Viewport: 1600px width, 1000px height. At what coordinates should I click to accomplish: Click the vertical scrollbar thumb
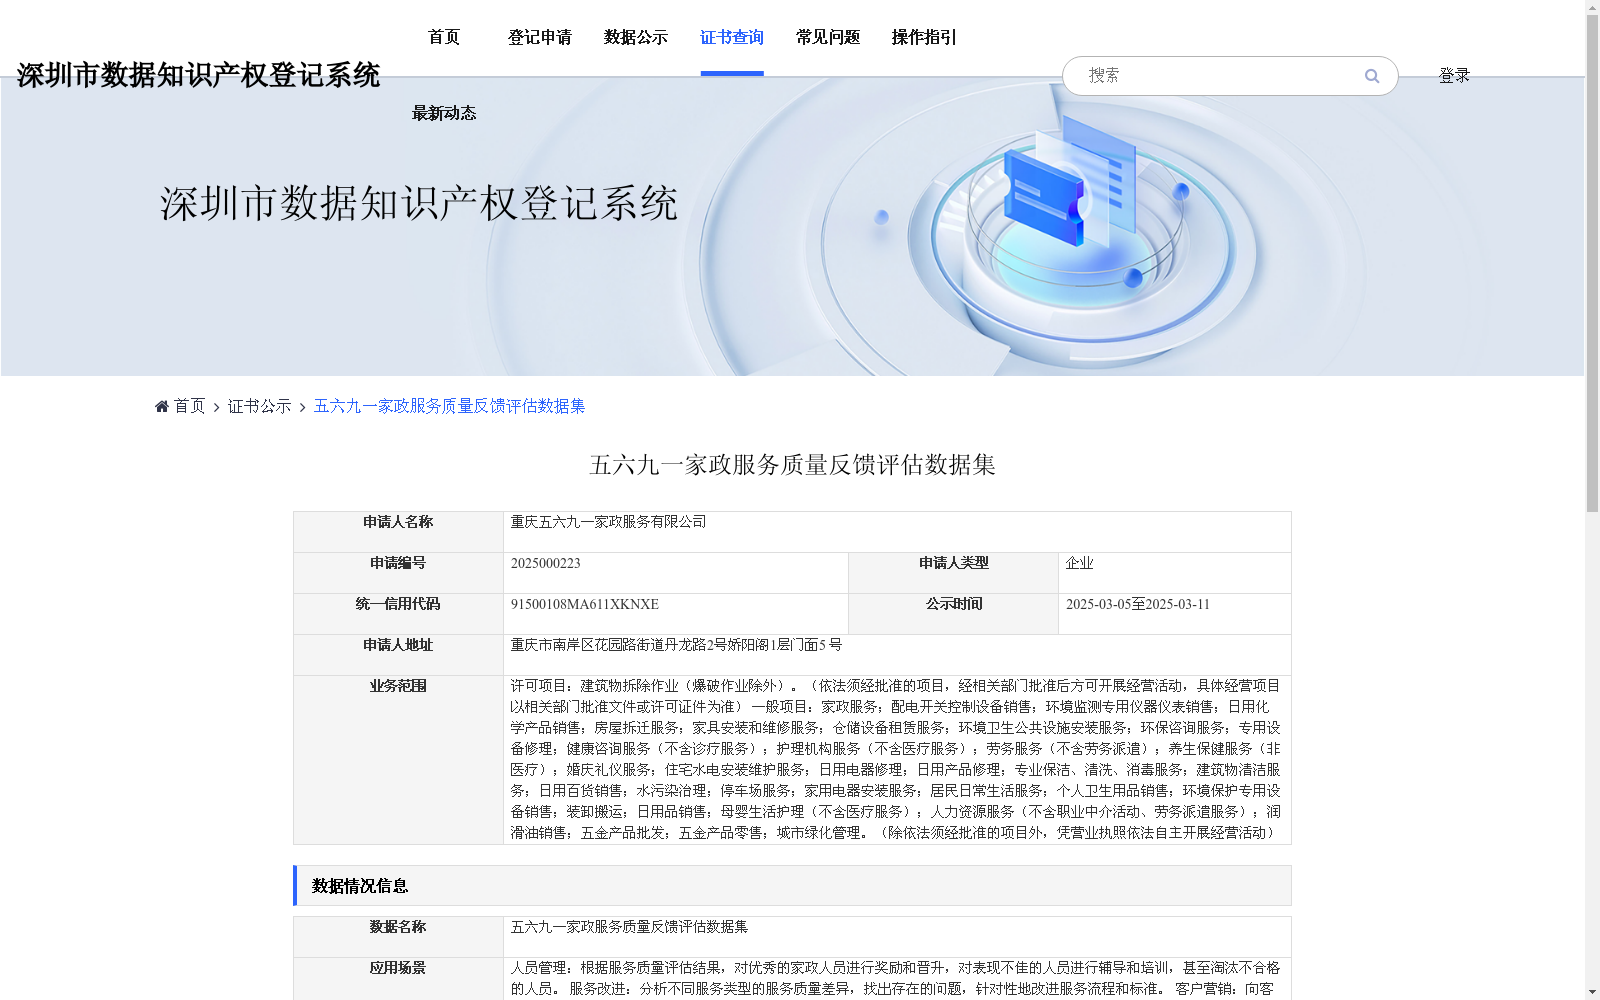[x=1592, y=265]
